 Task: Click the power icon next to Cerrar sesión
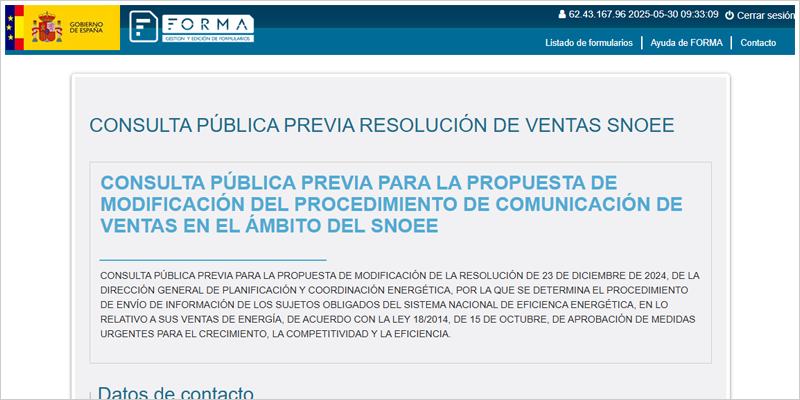[730, 15]
